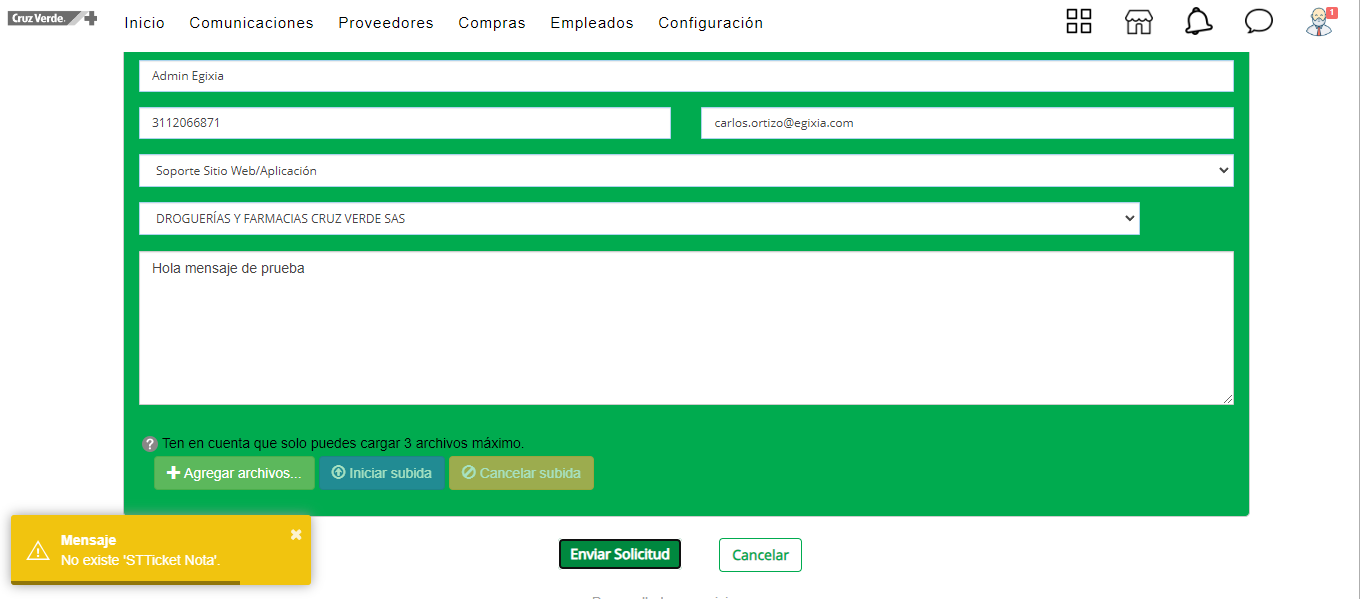Click the message text area
The image size is (1360, 599).
click(685, 328)
